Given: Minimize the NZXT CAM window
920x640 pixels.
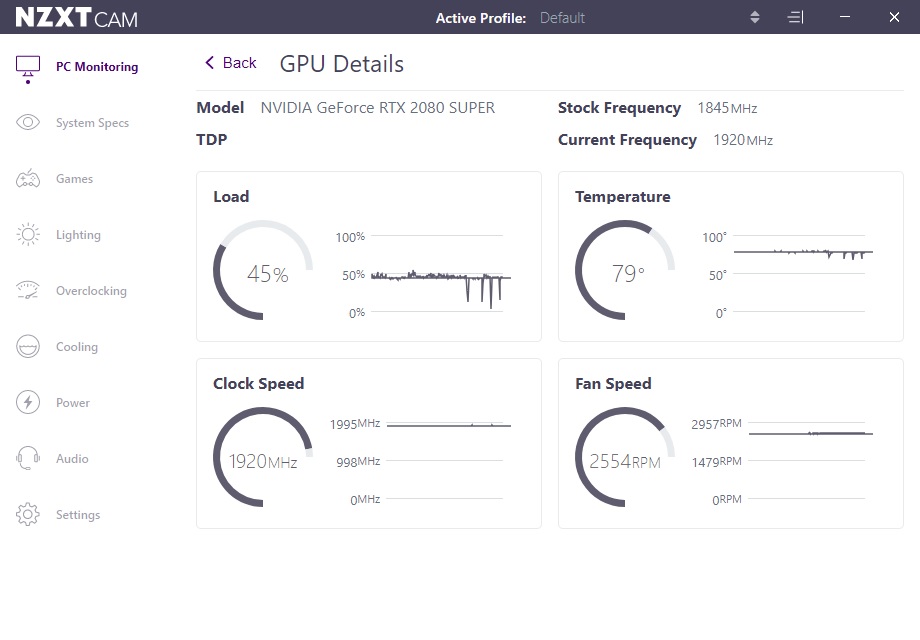Looking at the screenshot, I should point(845,17).
